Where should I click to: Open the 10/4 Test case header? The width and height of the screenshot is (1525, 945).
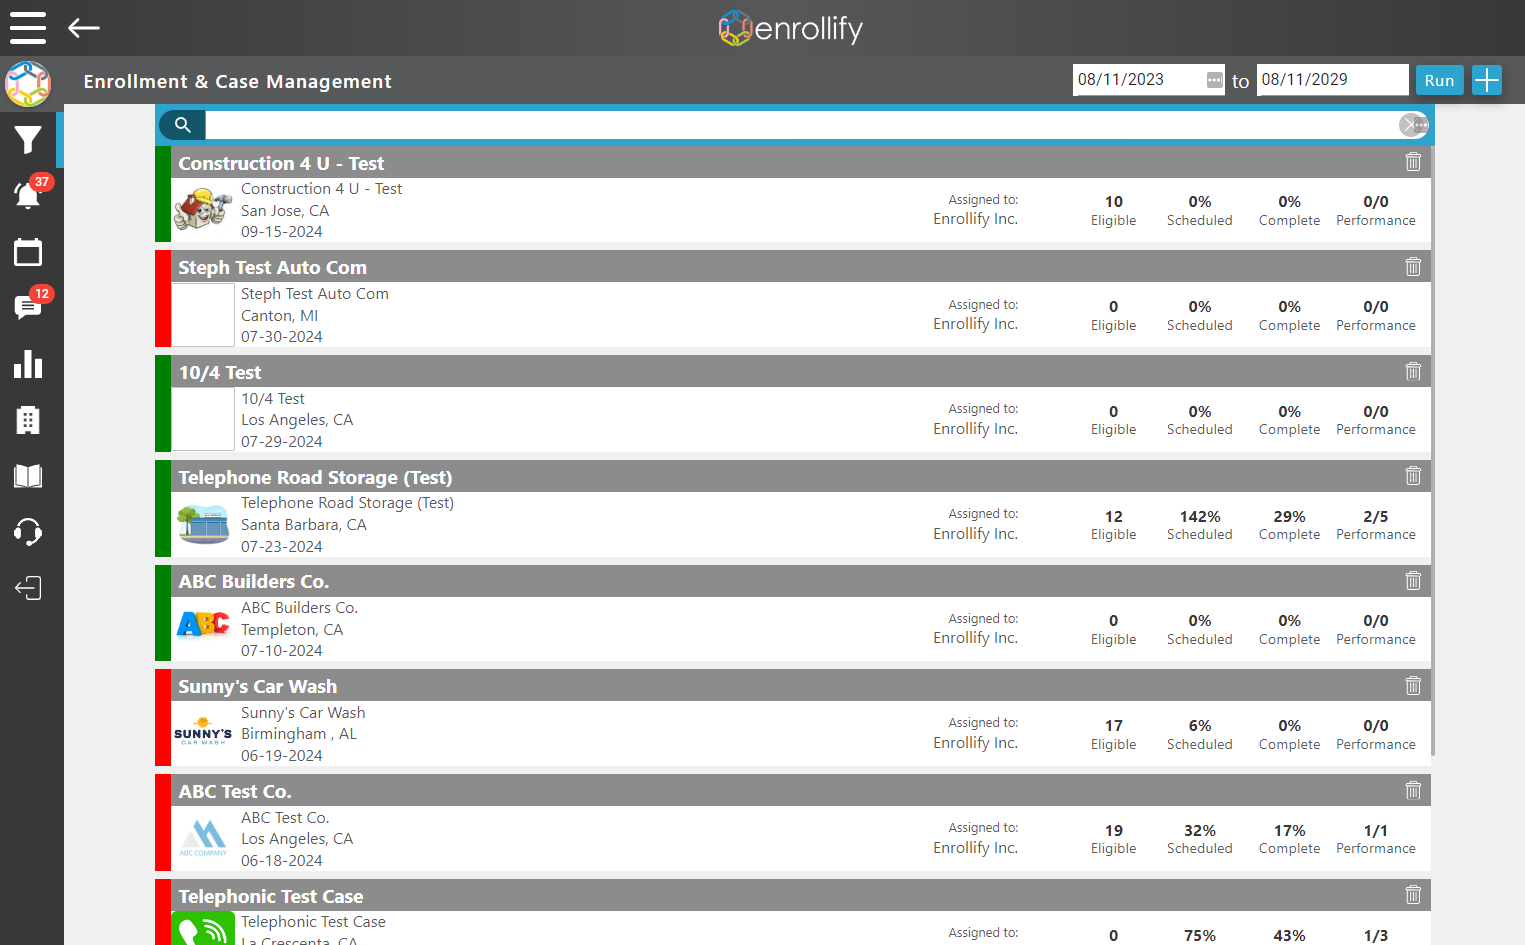click(801, 371)
